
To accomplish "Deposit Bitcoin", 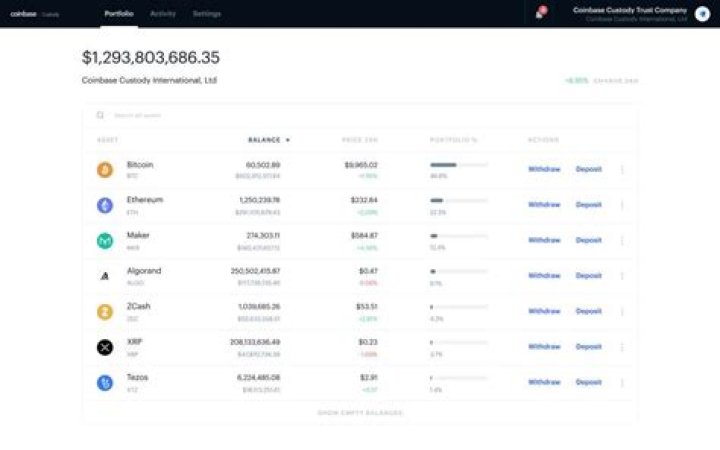I will click(589, 169).
